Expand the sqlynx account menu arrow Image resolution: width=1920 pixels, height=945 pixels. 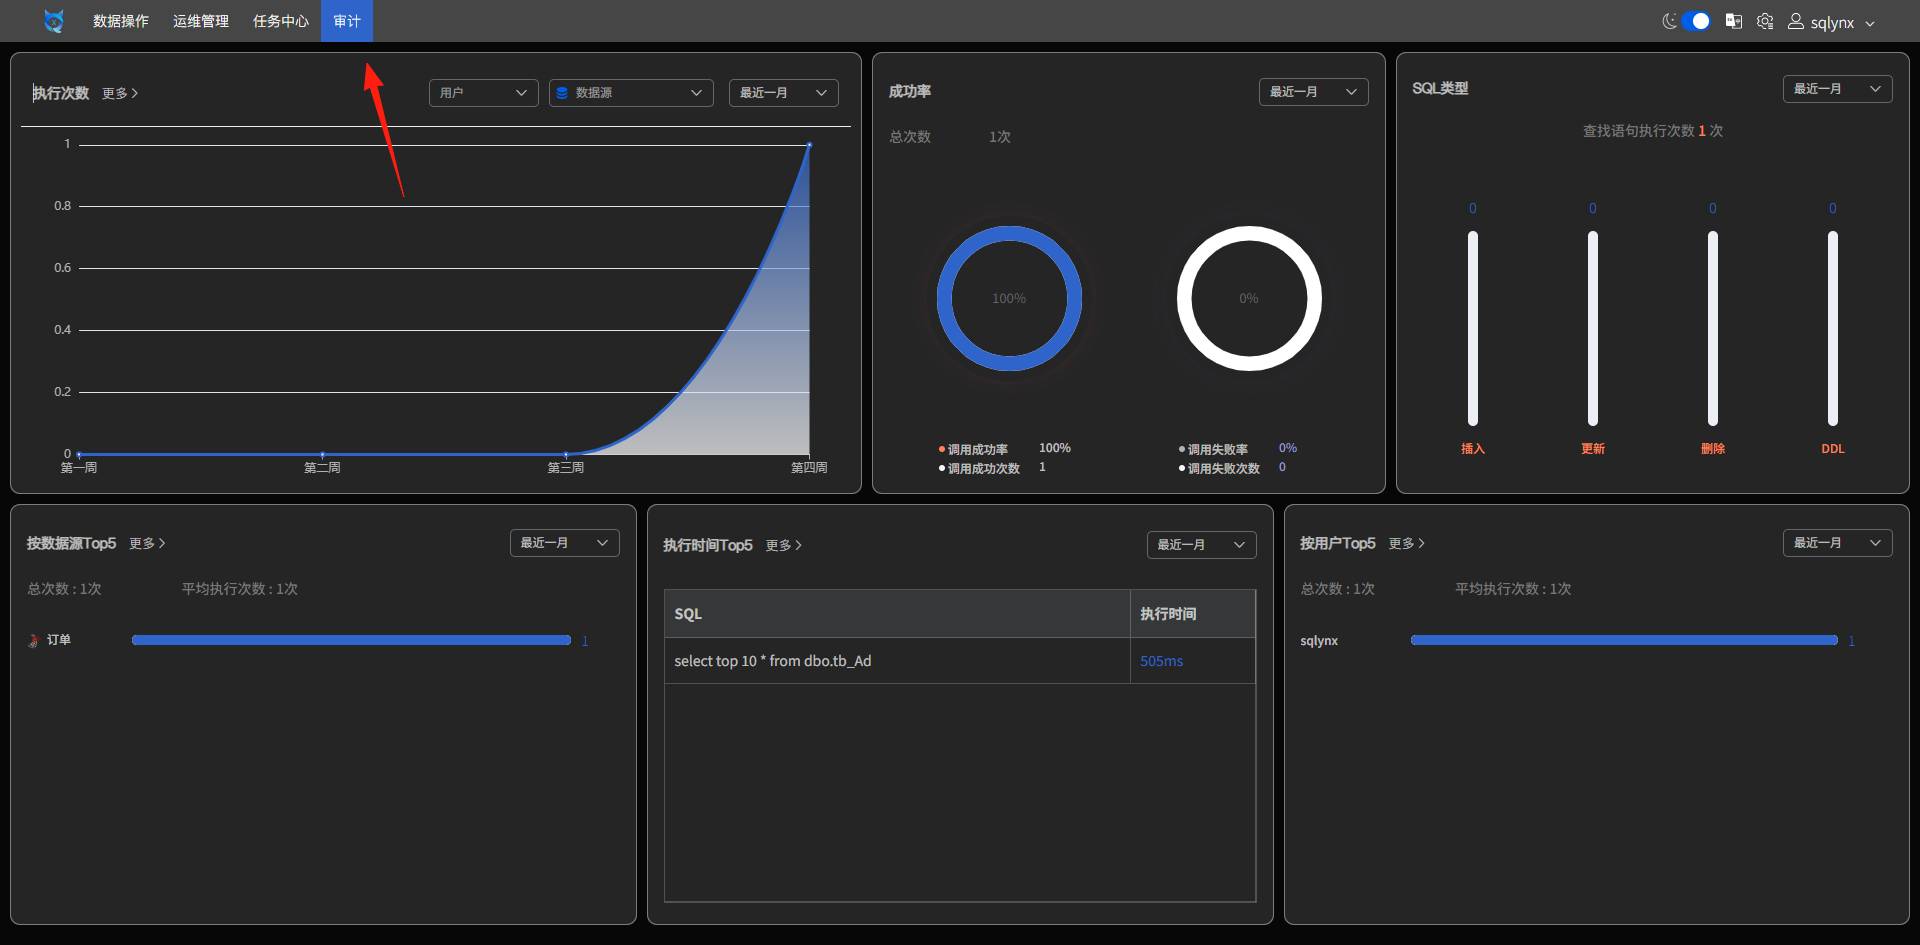click(1870, 23)
